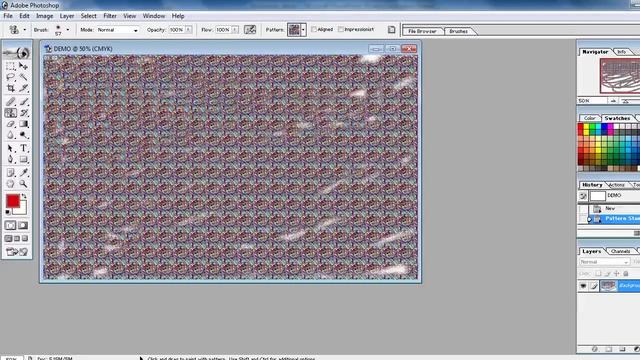Image resolution: width=640 pixels, height=360 pixels.
Task: Open the Image menu
Action: click(x=44, y=16)
